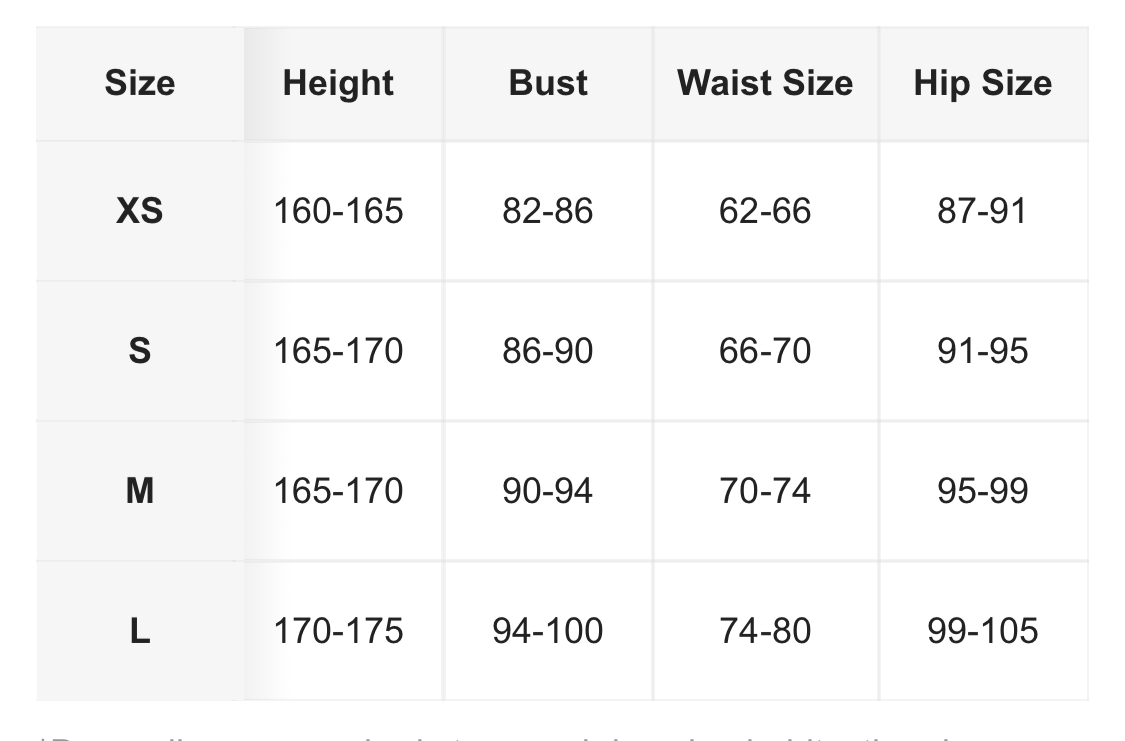
Task: Click the 99-105 hip cell
Action: coord(982,631)
